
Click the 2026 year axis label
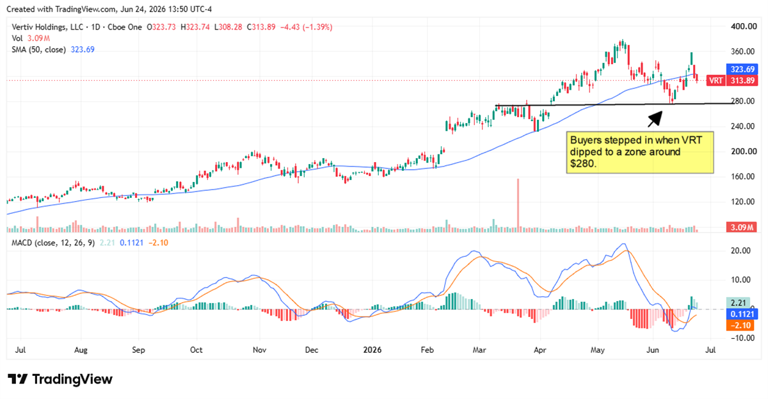click(x=372, y=350)
